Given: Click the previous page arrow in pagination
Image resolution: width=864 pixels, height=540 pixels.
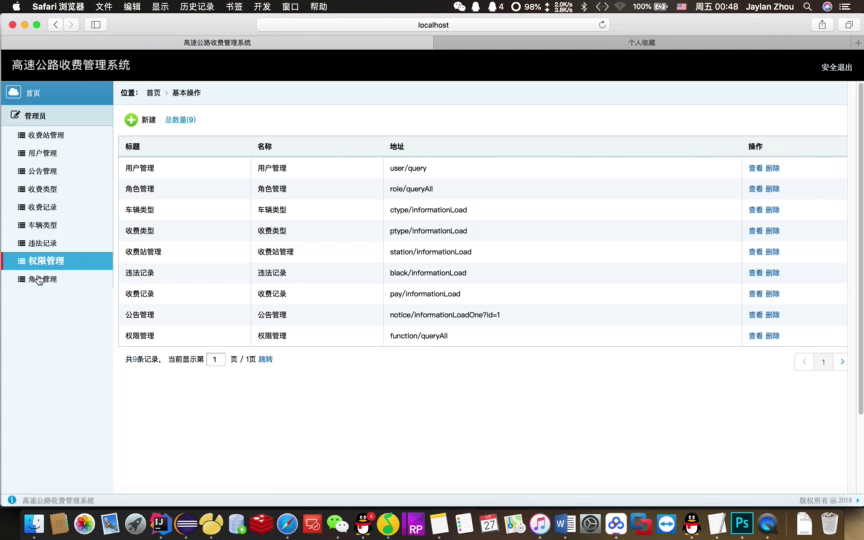Looking at the screenshot, I should click(x=804, y=361).
